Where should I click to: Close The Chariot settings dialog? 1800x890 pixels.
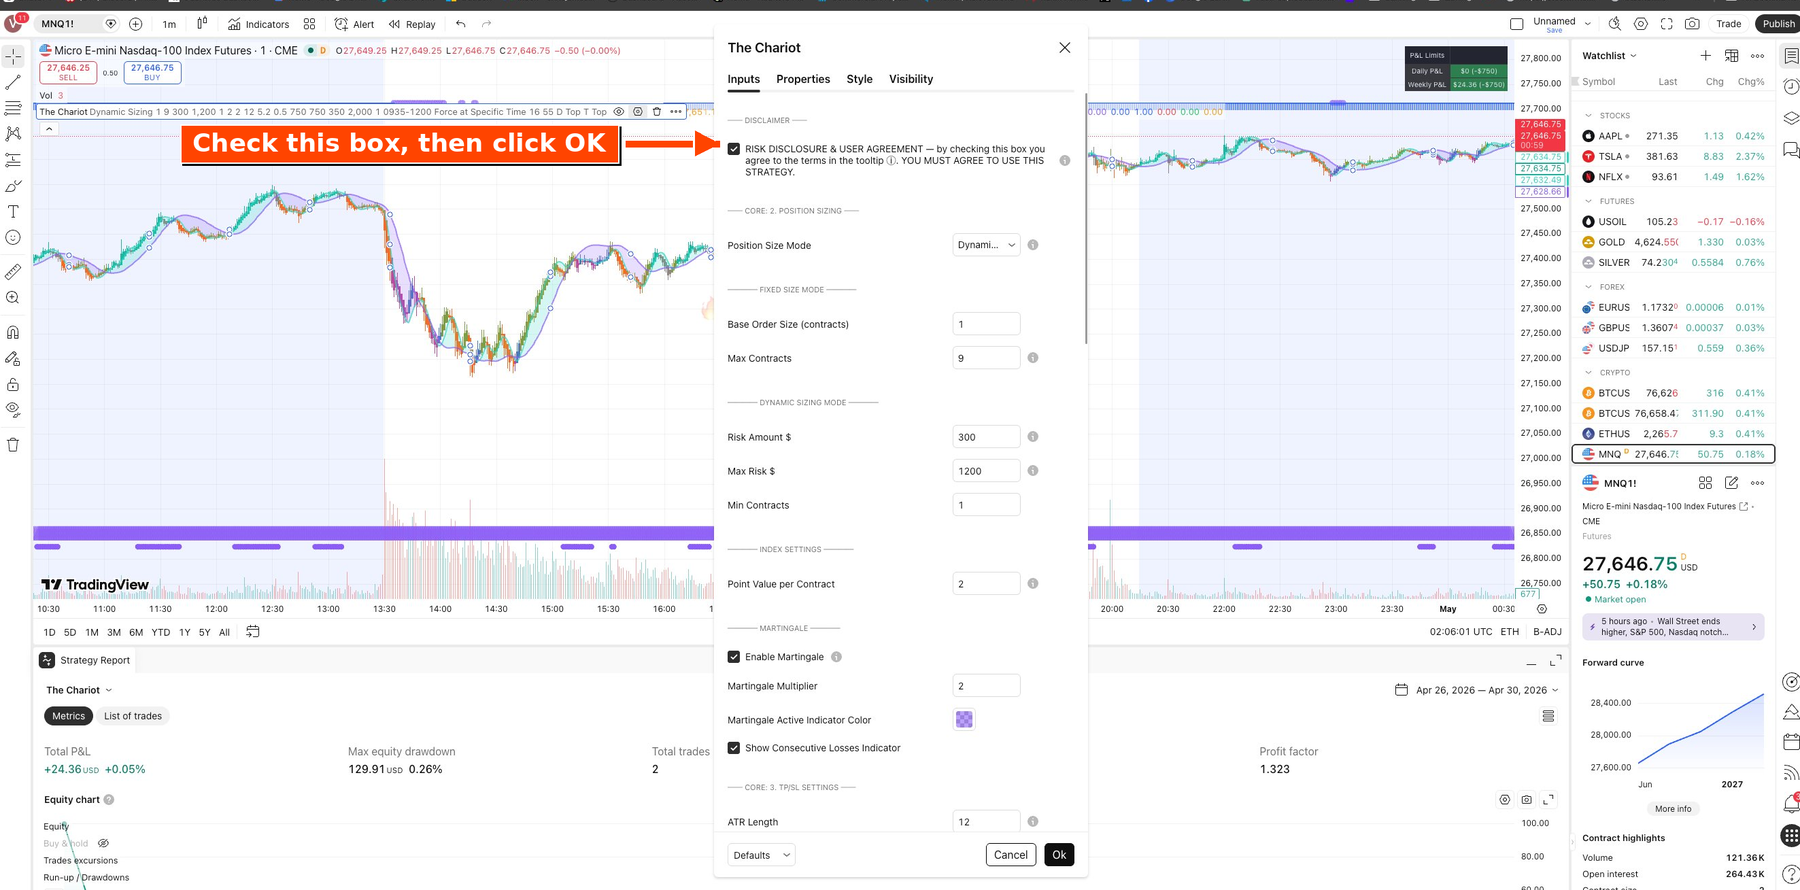click(1064, 48)
